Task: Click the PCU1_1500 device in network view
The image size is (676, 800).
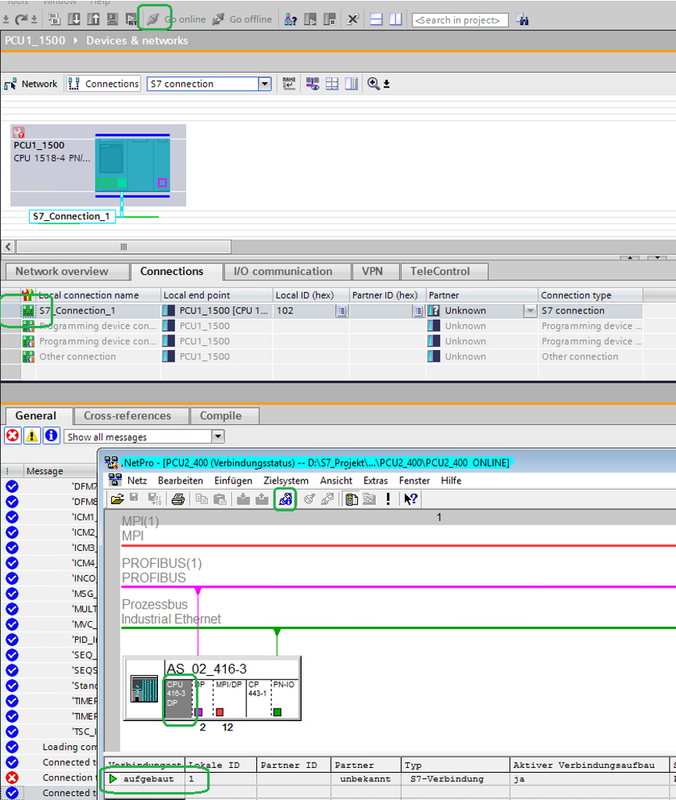Action: [98, 164]
